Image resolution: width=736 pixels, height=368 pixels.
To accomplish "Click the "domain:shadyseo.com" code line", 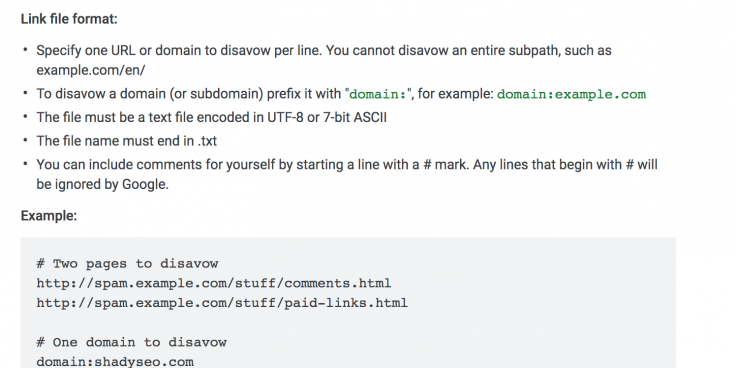I will click(x=115, y=362).
